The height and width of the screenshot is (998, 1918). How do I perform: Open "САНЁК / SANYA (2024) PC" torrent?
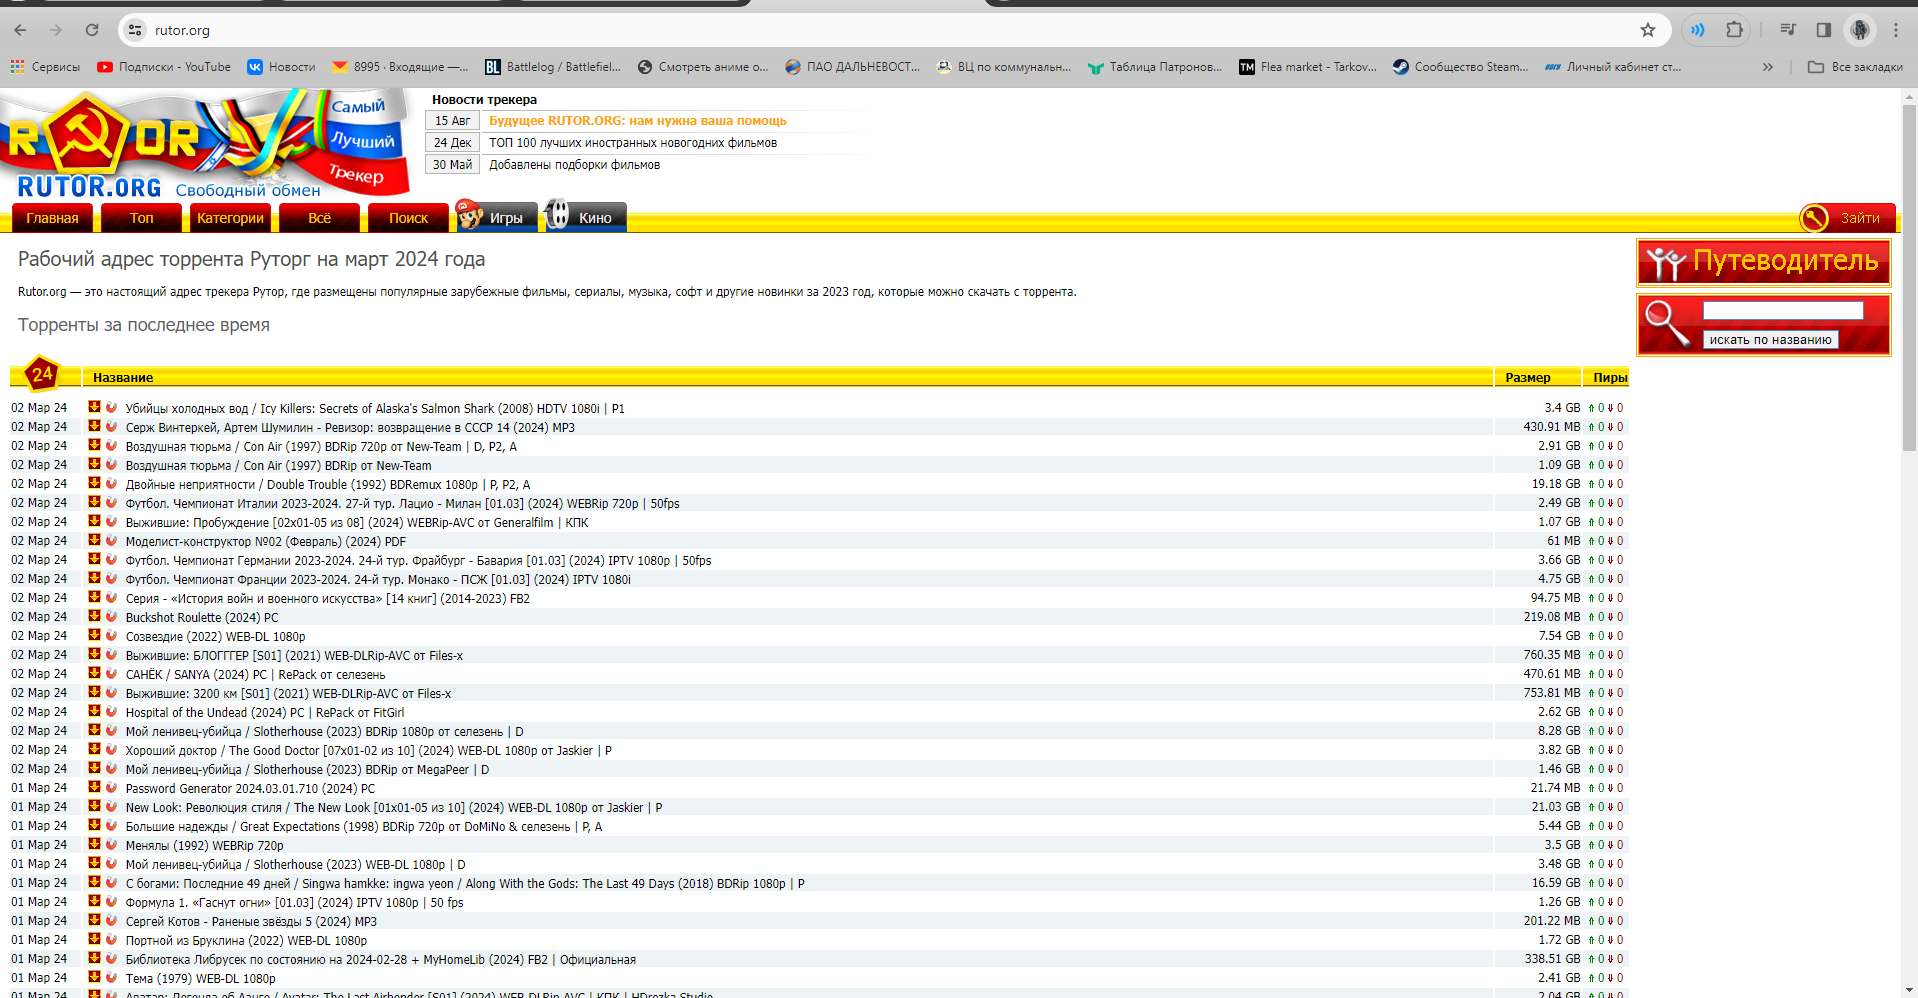255,675
